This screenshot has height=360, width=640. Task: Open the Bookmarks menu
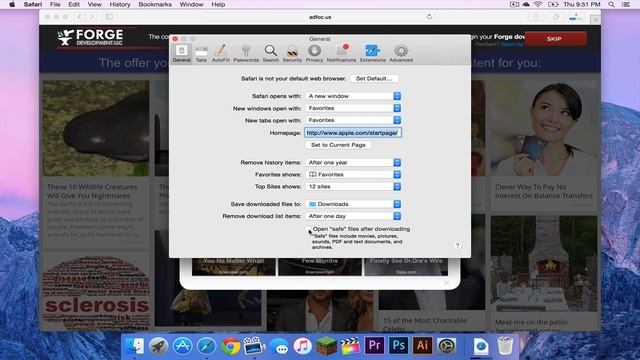(x=155, y=4)
